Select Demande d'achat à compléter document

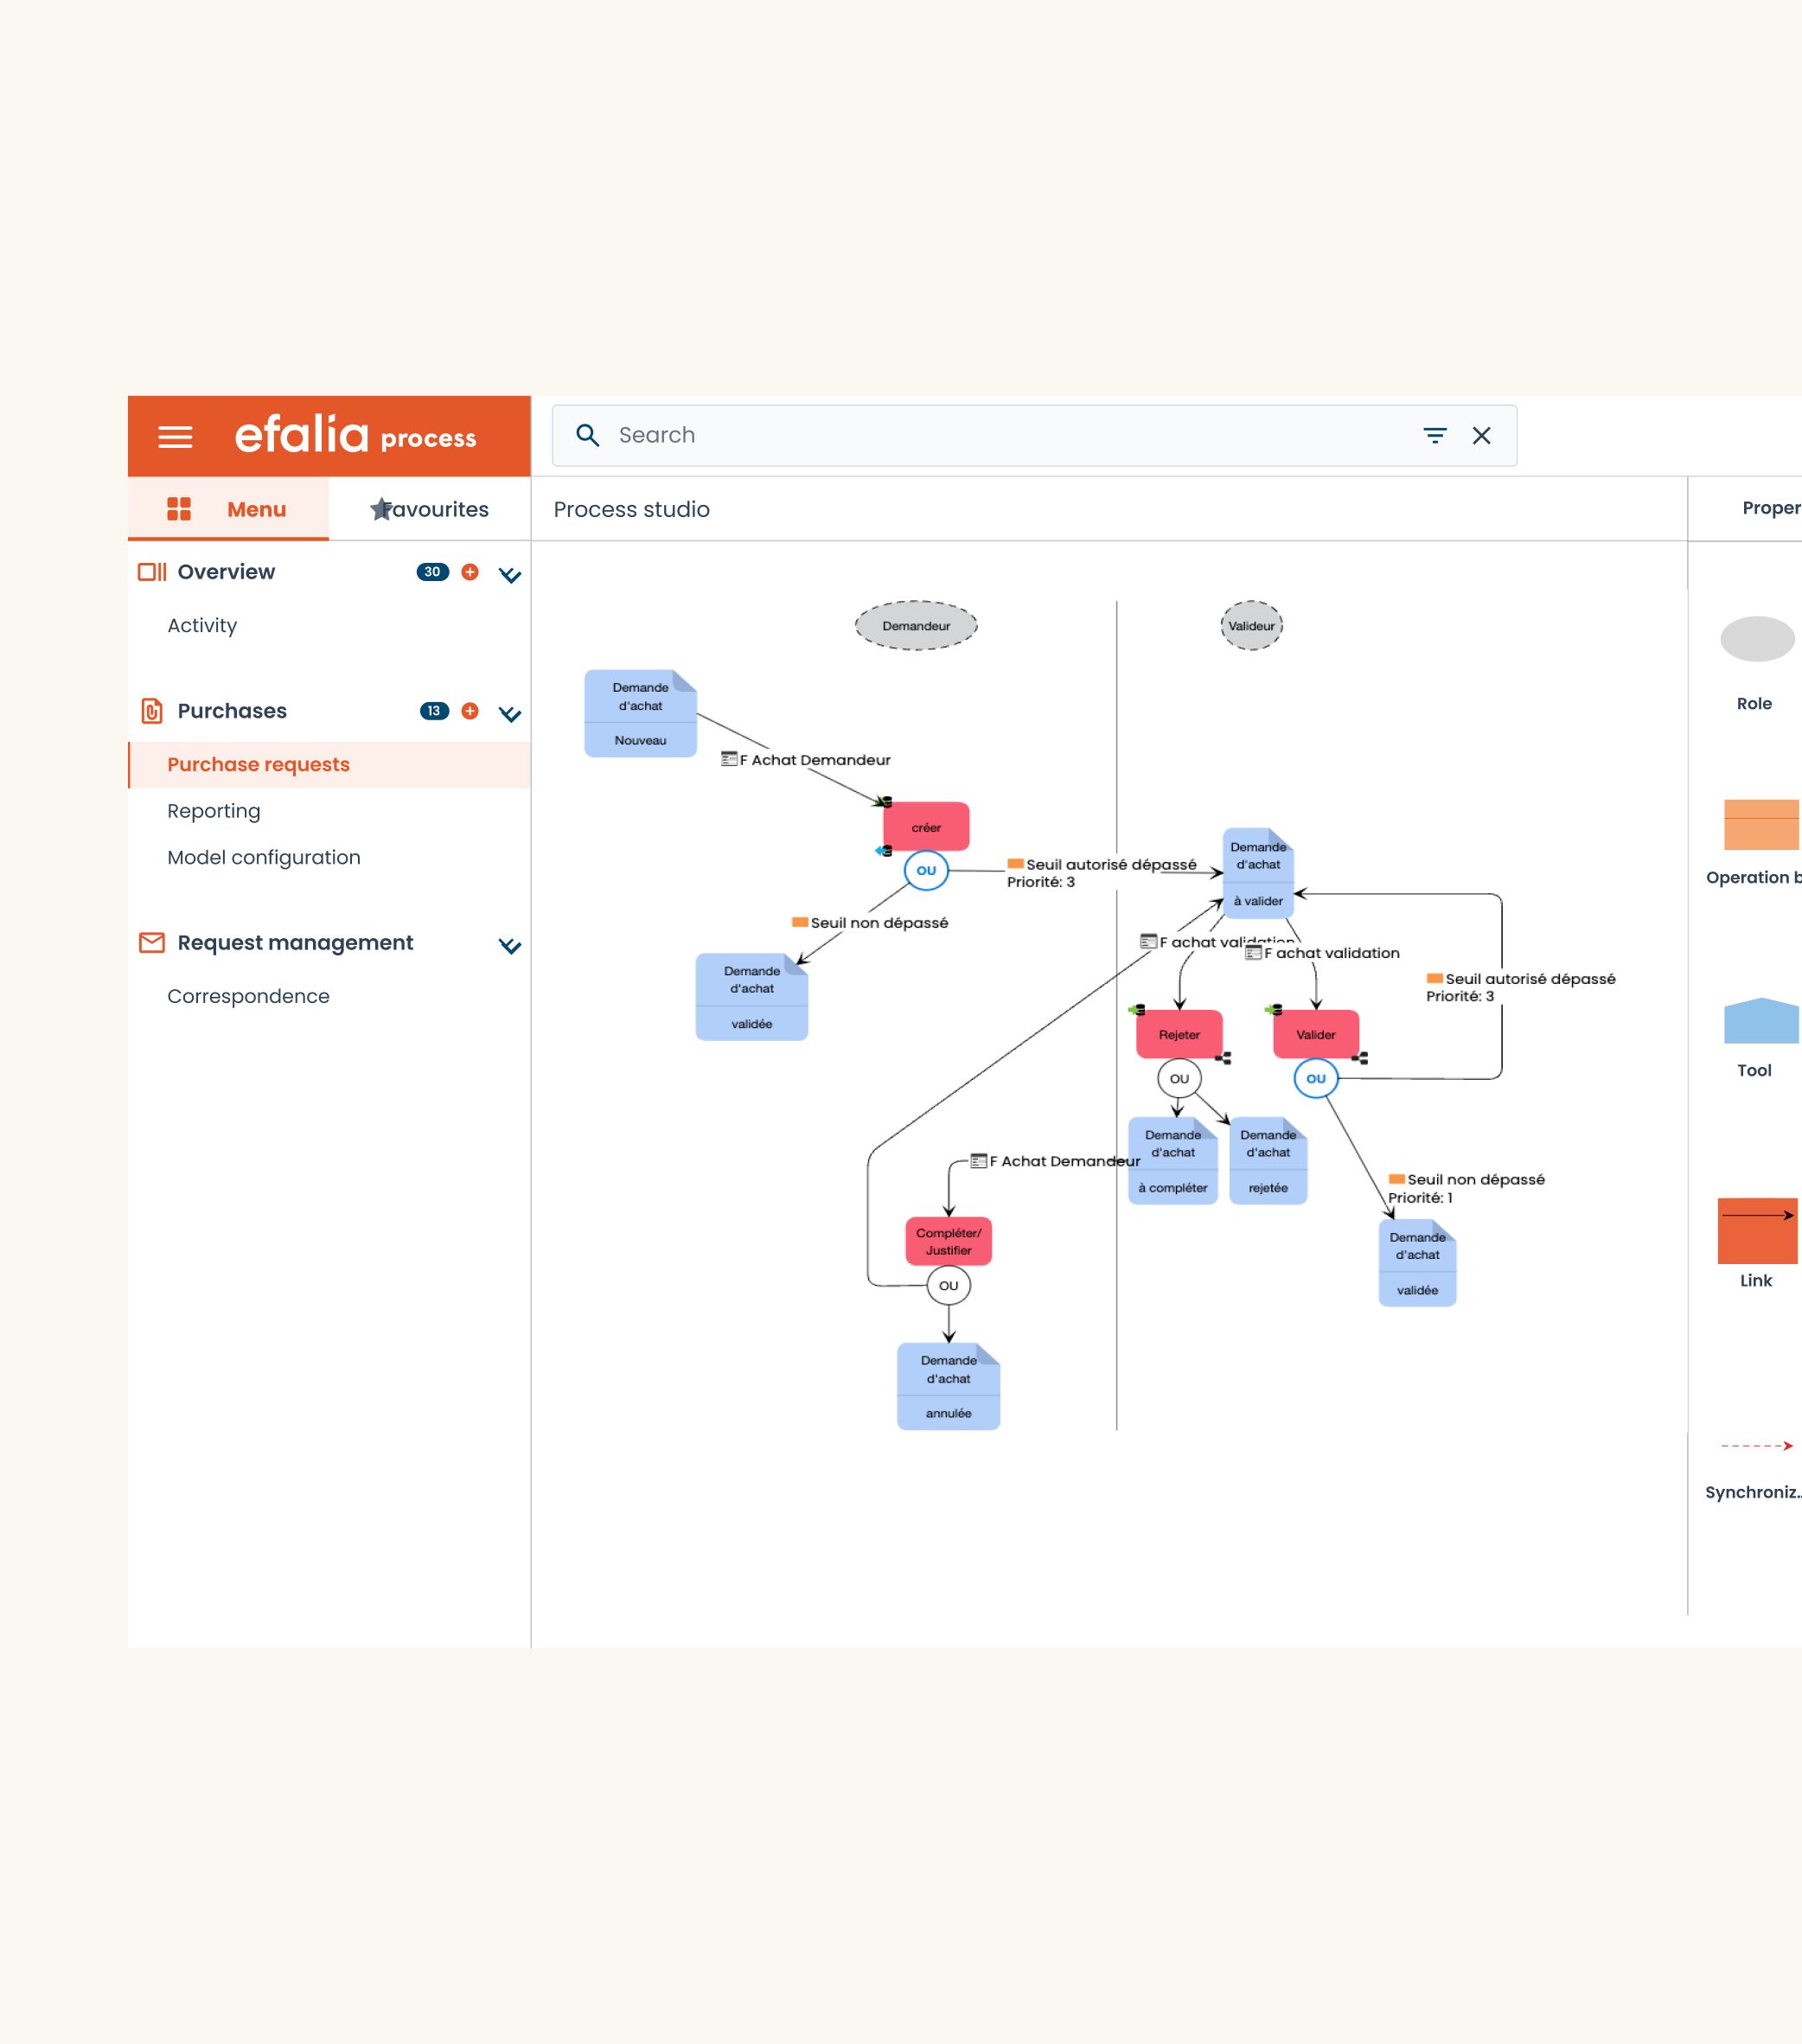[x=1173, y=1161]
